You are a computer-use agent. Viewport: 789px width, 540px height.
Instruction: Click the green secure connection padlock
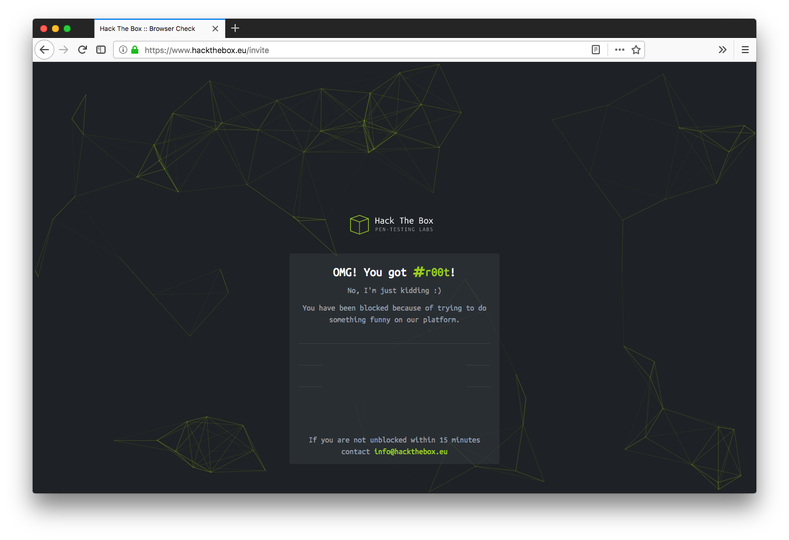[135, 50]
